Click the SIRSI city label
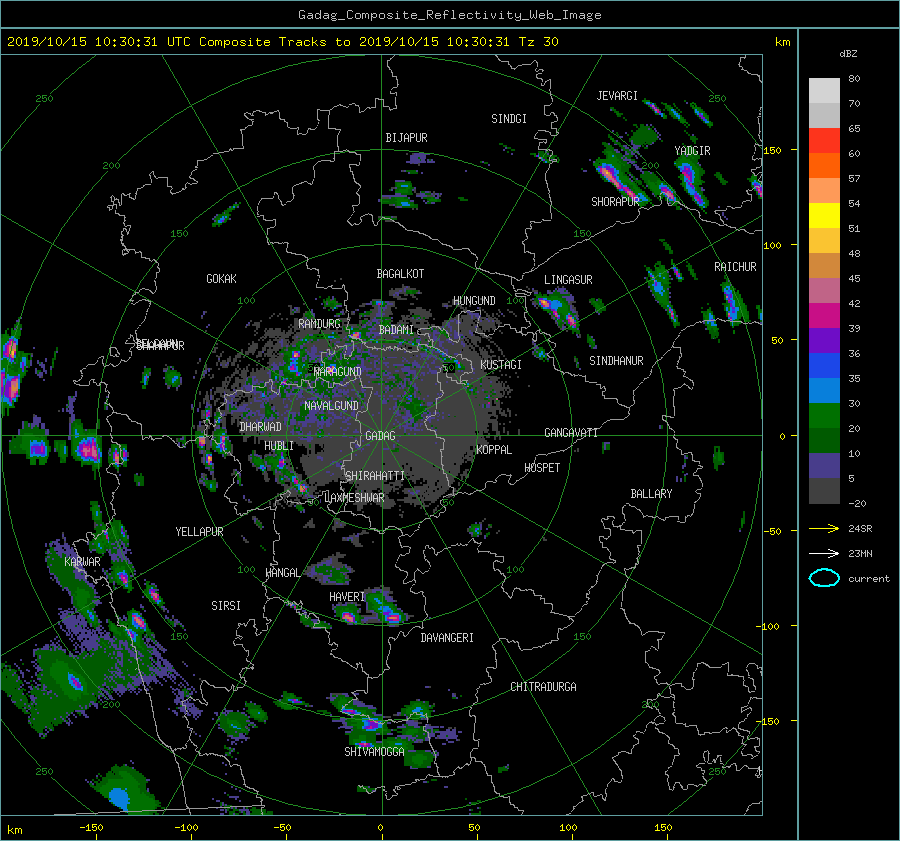The image size is (900, 841). pos(226,606)
